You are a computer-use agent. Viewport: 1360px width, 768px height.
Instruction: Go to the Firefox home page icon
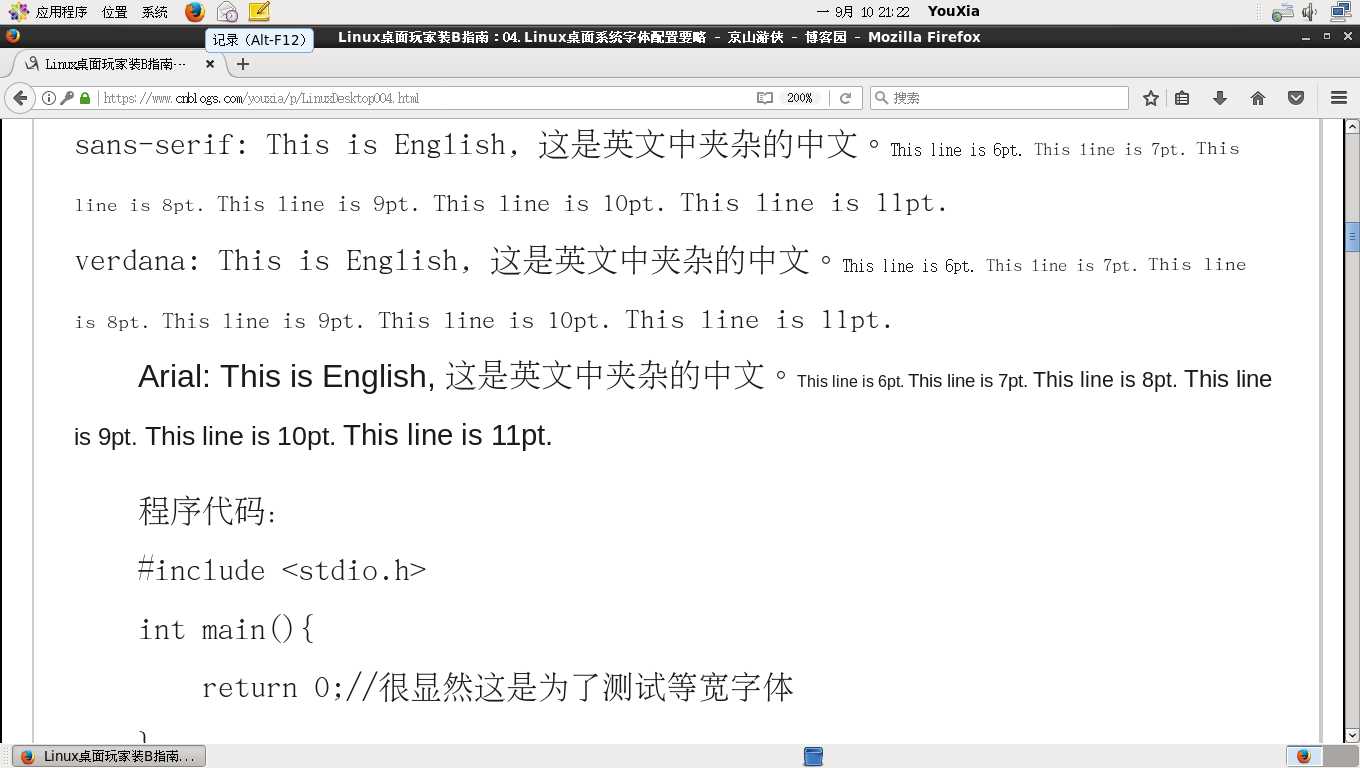1258,98
